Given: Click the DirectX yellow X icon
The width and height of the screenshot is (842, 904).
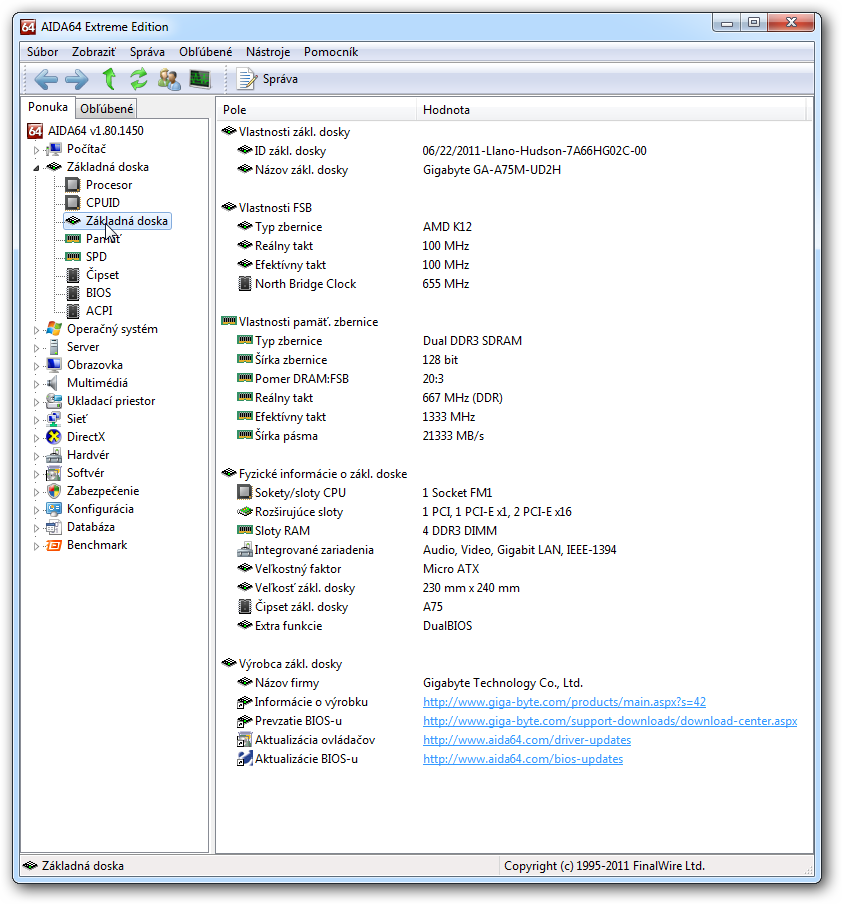Looking at the screenshot, I should [x=54, y=437].
